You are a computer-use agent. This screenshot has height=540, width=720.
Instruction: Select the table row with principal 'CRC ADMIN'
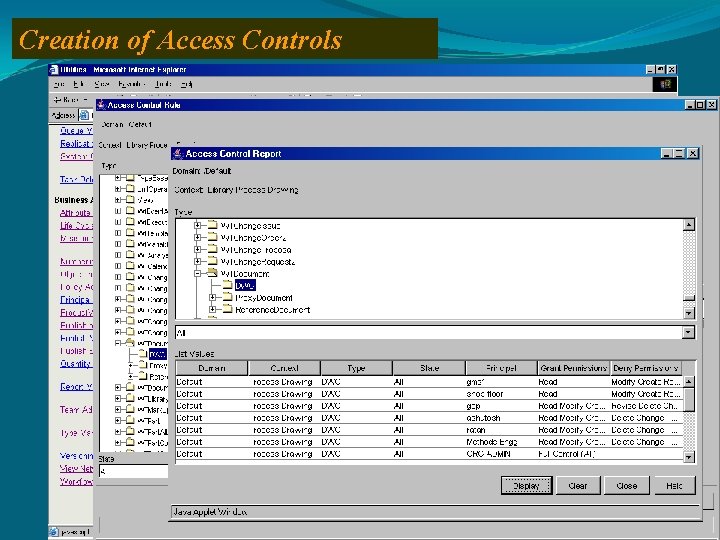[x=429, y=454]
